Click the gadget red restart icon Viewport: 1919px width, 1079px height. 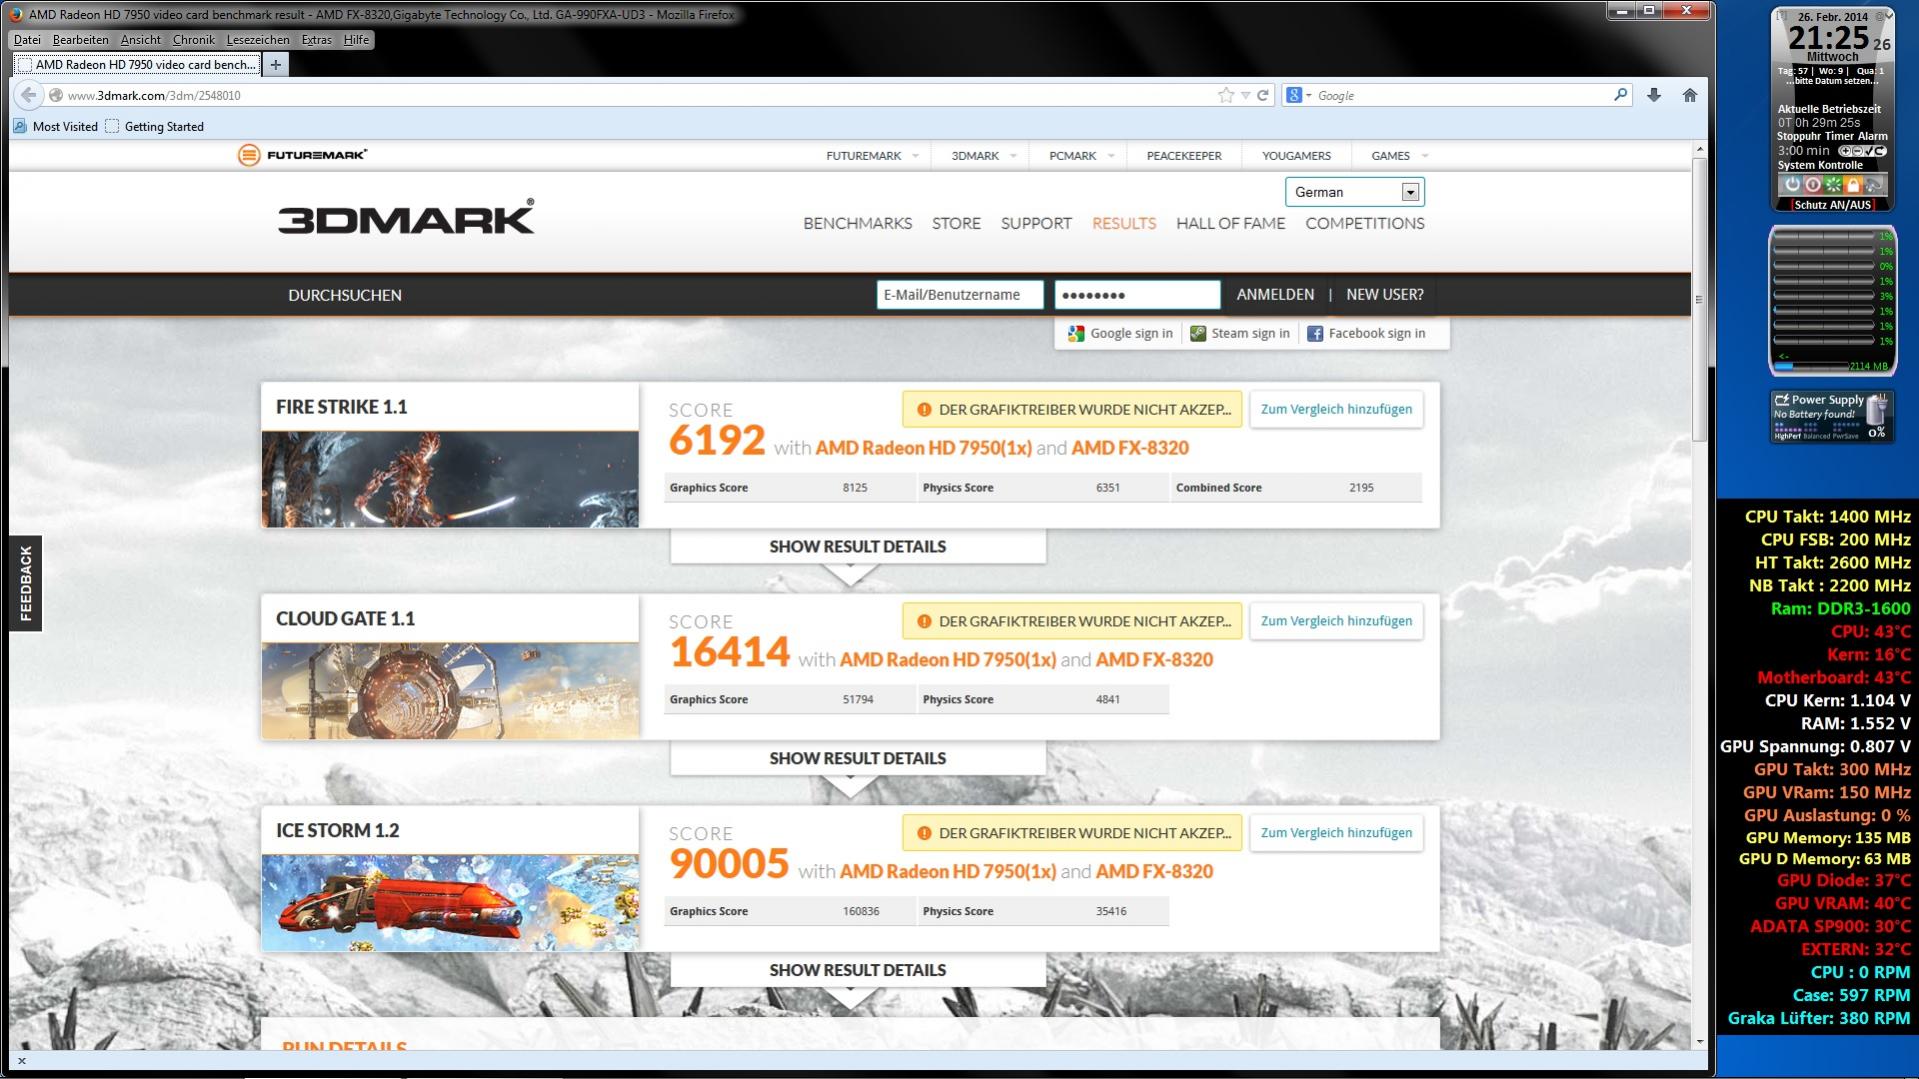1812,185
